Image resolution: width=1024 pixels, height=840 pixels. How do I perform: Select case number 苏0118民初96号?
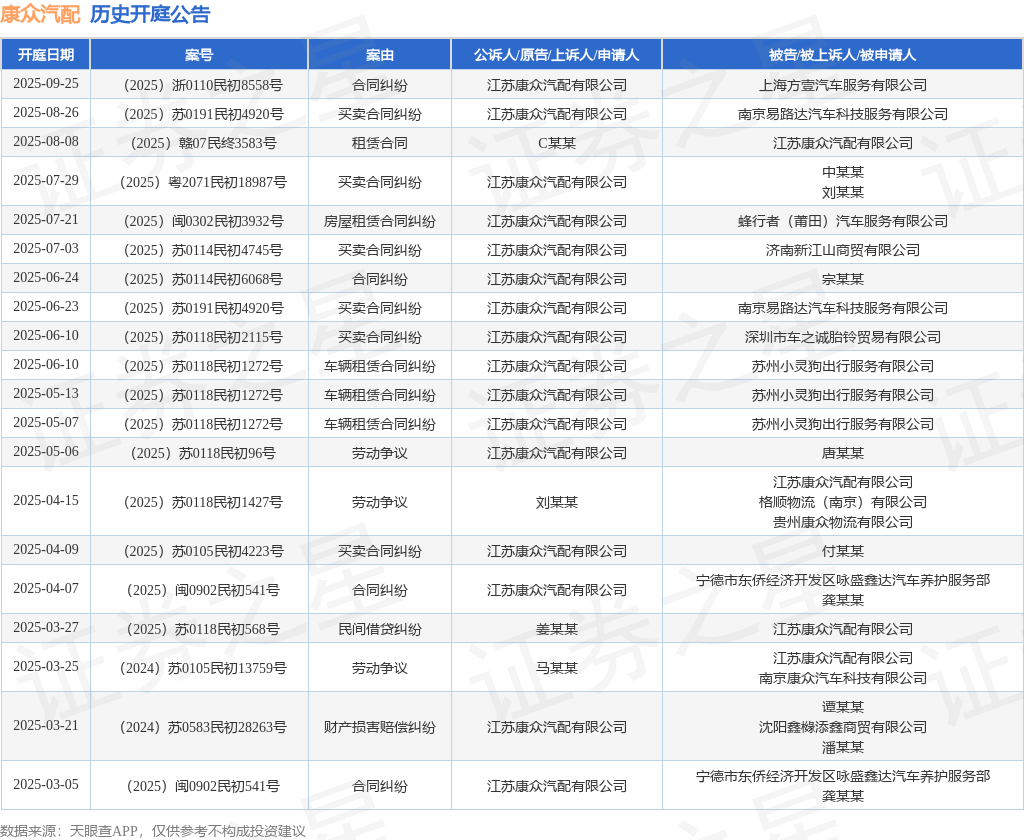203,453
